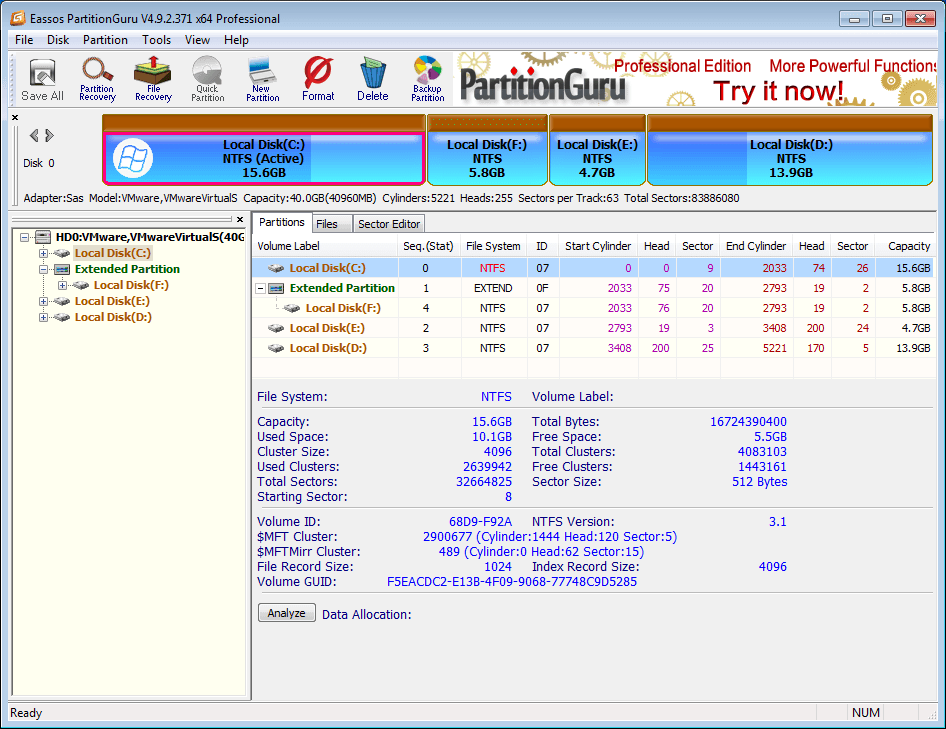The image size is (946, 729).
Task: Create a New Partition from toolbar
Action: click(262, 80)
